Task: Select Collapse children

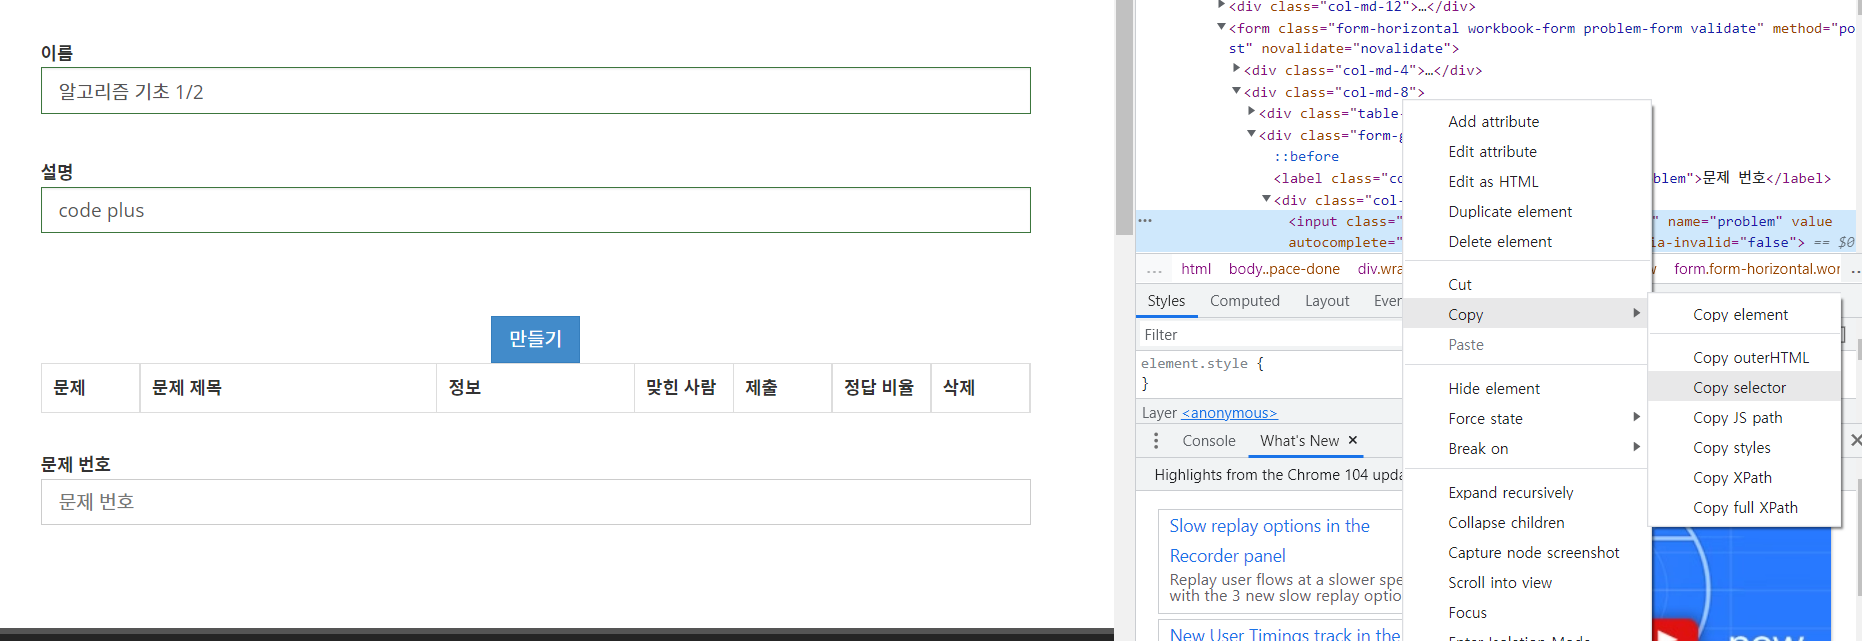Action: tap(1506, 523)
